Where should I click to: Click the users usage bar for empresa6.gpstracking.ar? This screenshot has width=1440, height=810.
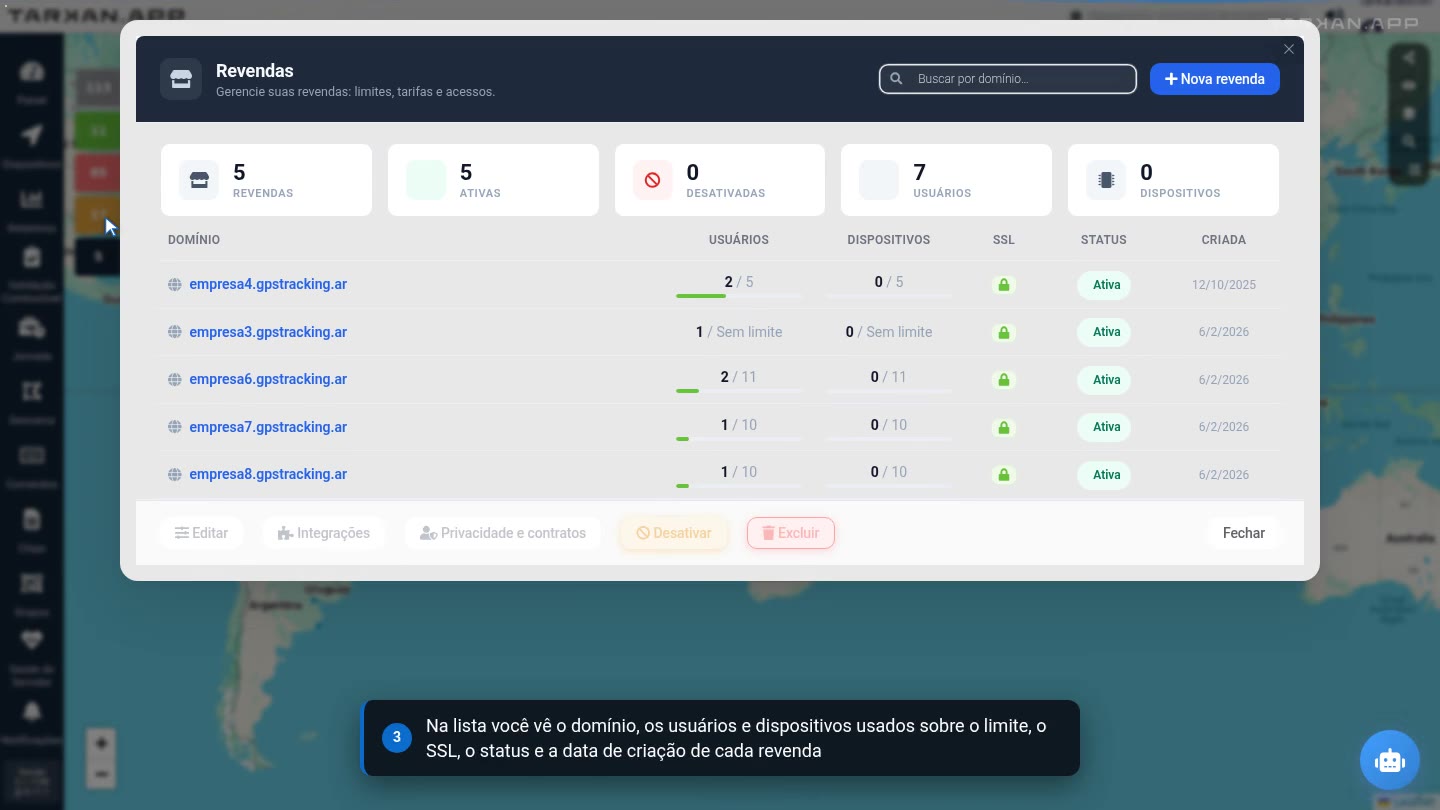(x=739, y=391)
